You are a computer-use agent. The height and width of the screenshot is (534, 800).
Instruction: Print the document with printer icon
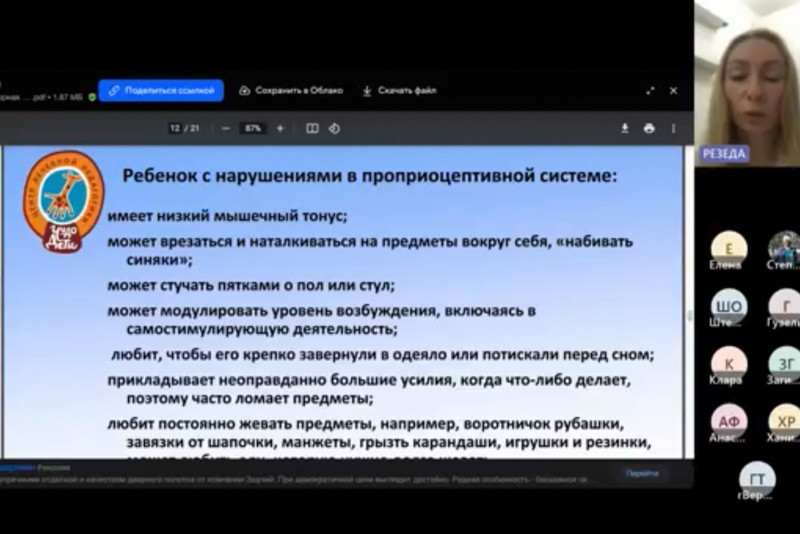pyautogui.click(x=649, y=128)
